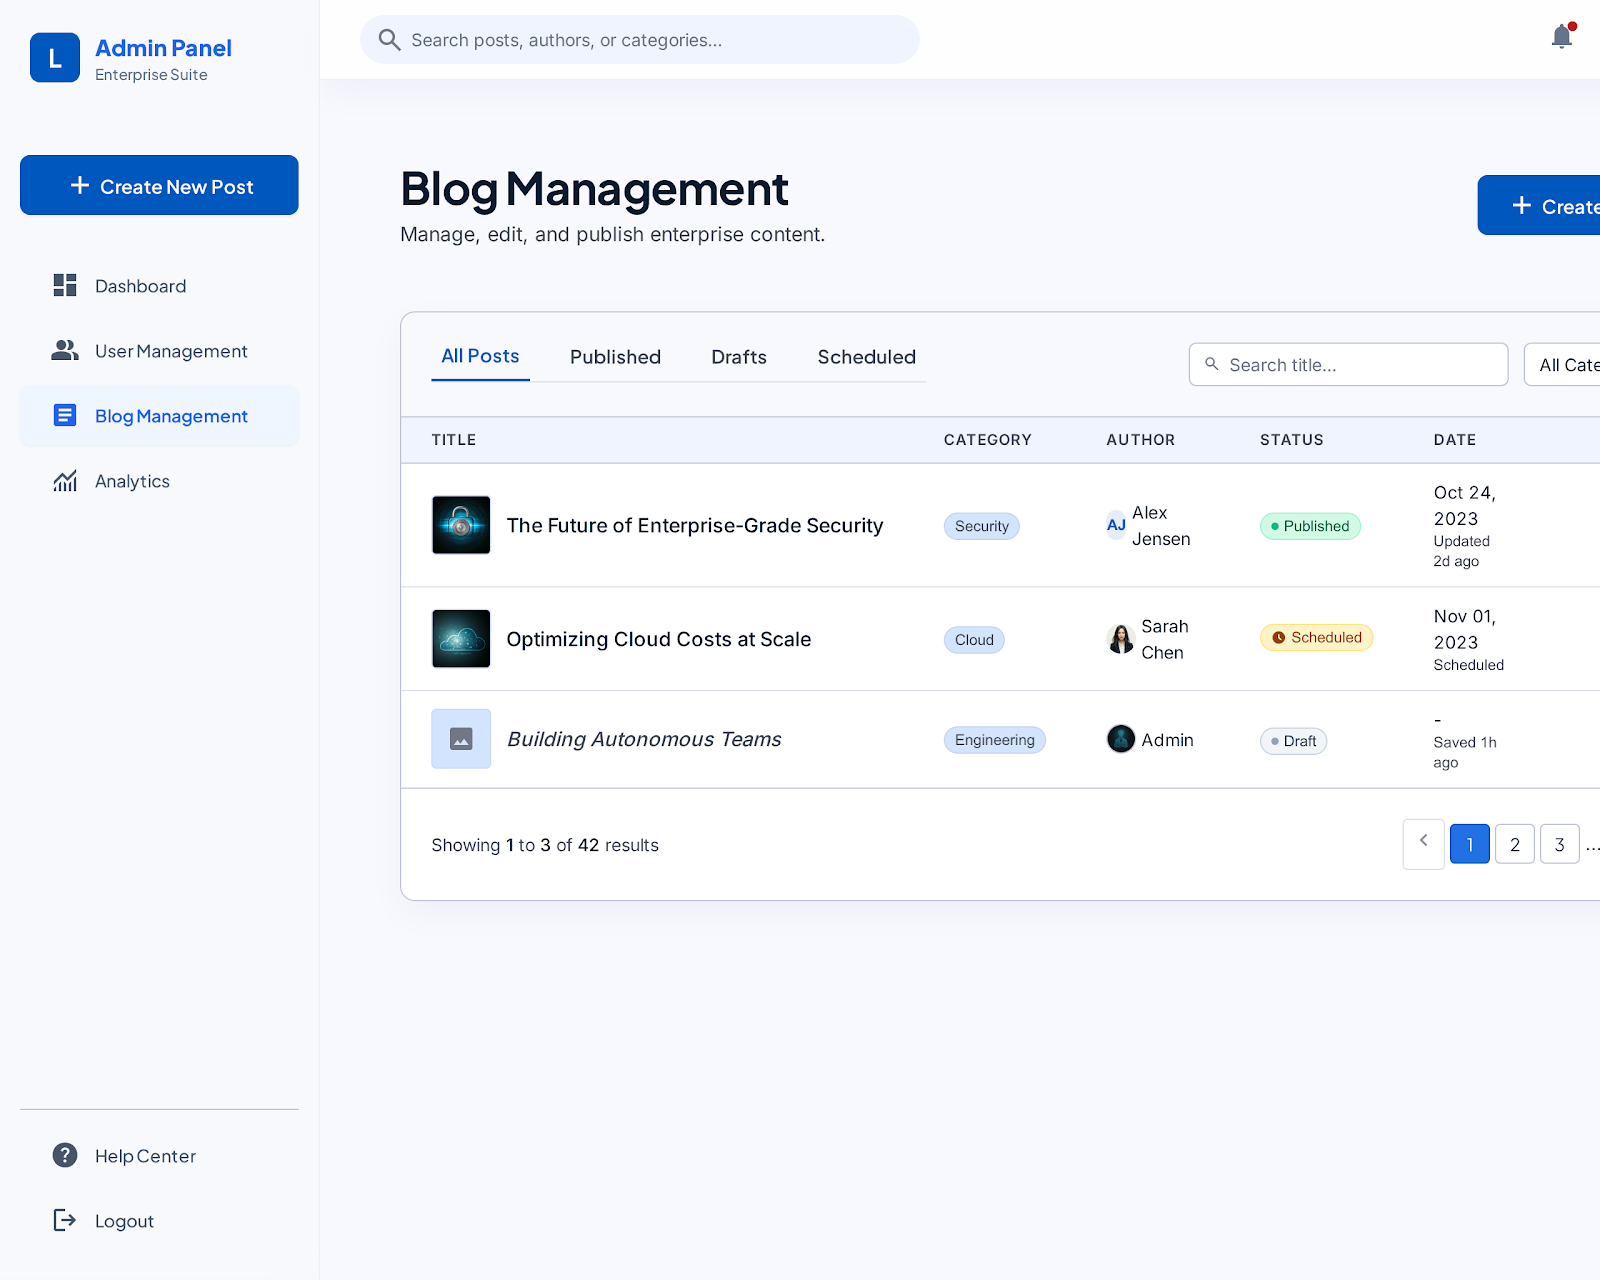
Task: Click the Admin Panel brand title
Action: [163, 48]
